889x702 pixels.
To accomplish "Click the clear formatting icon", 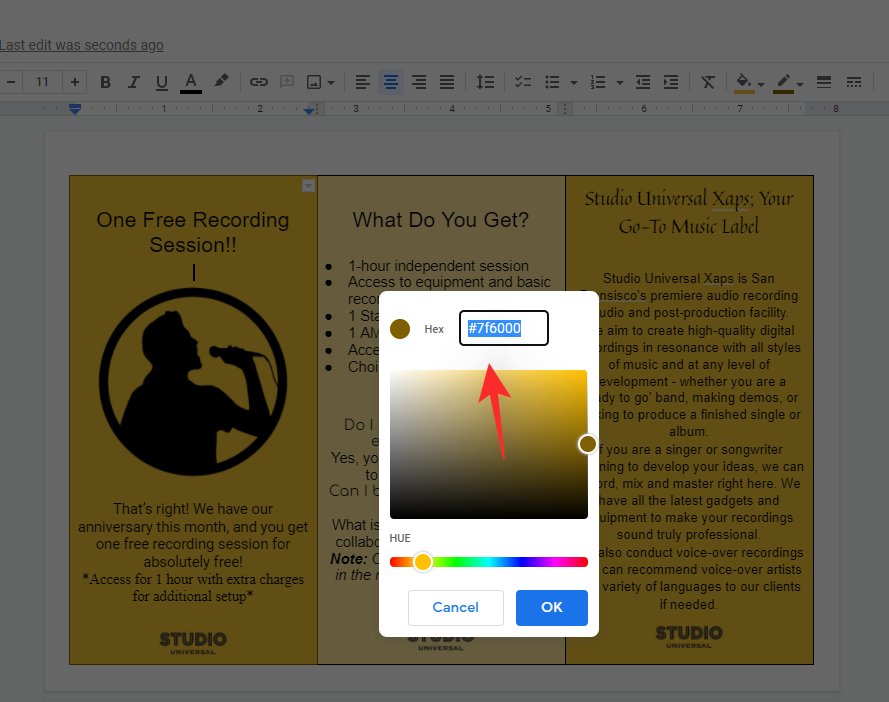I will pos(708,81).
